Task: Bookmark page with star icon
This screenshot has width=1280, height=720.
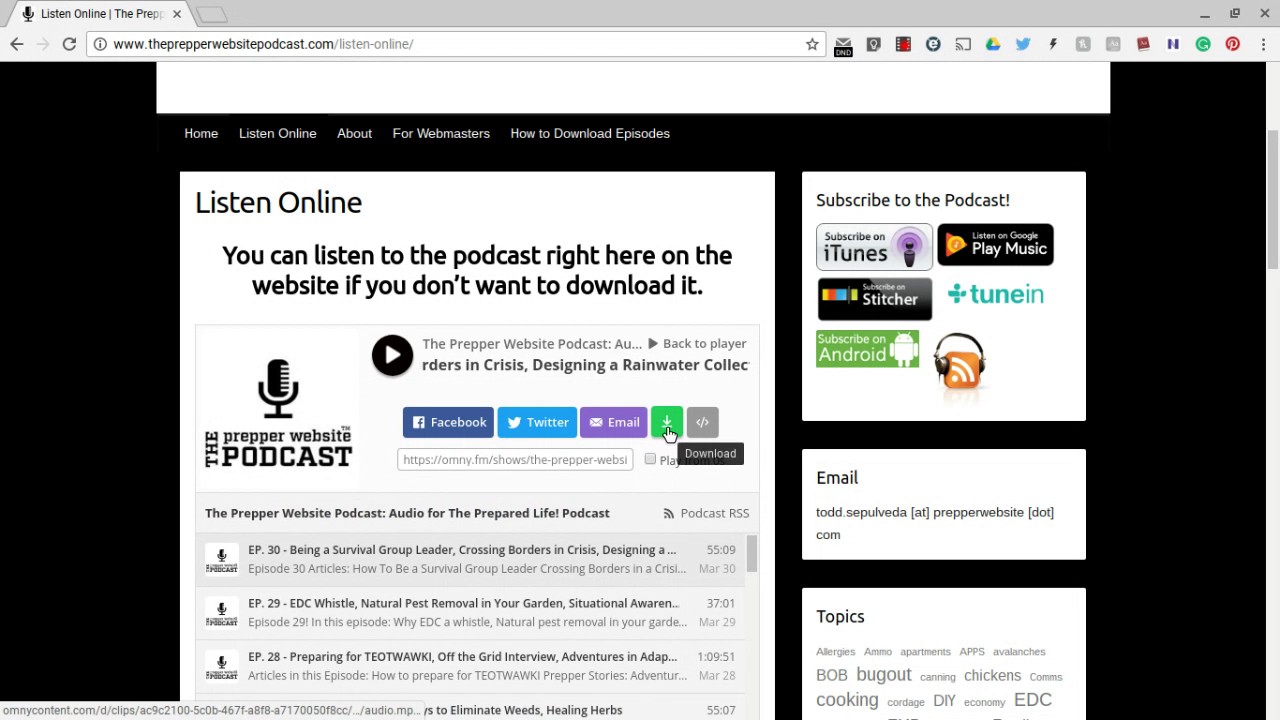Action: pos(812,44)
